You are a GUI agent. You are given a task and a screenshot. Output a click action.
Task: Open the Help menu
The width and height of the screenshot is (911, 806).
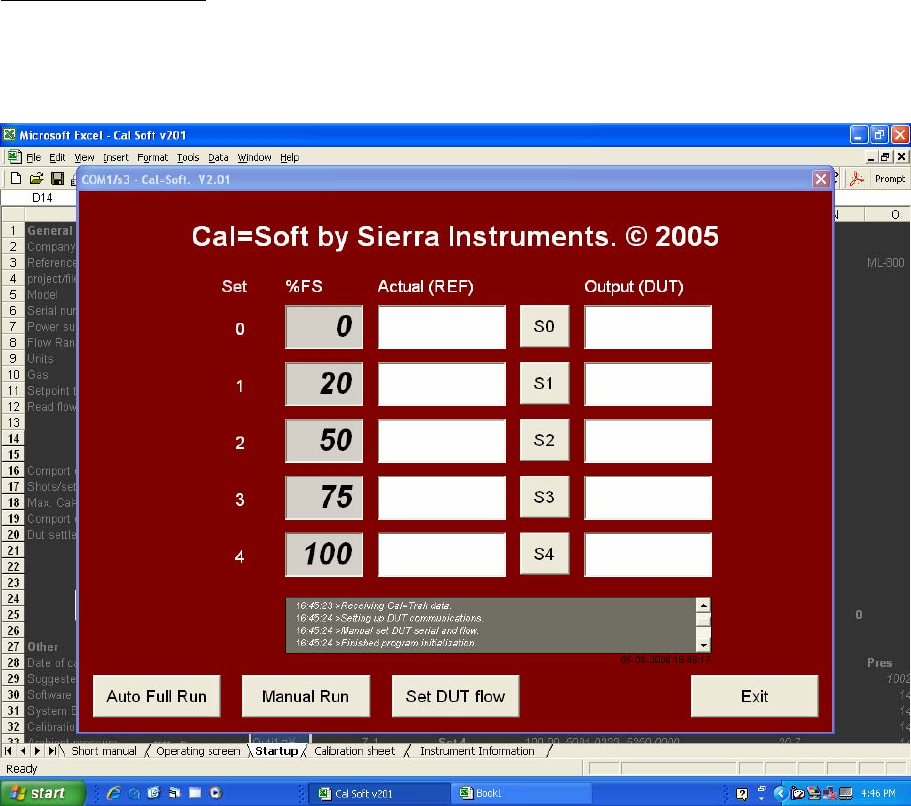[289, 157]
